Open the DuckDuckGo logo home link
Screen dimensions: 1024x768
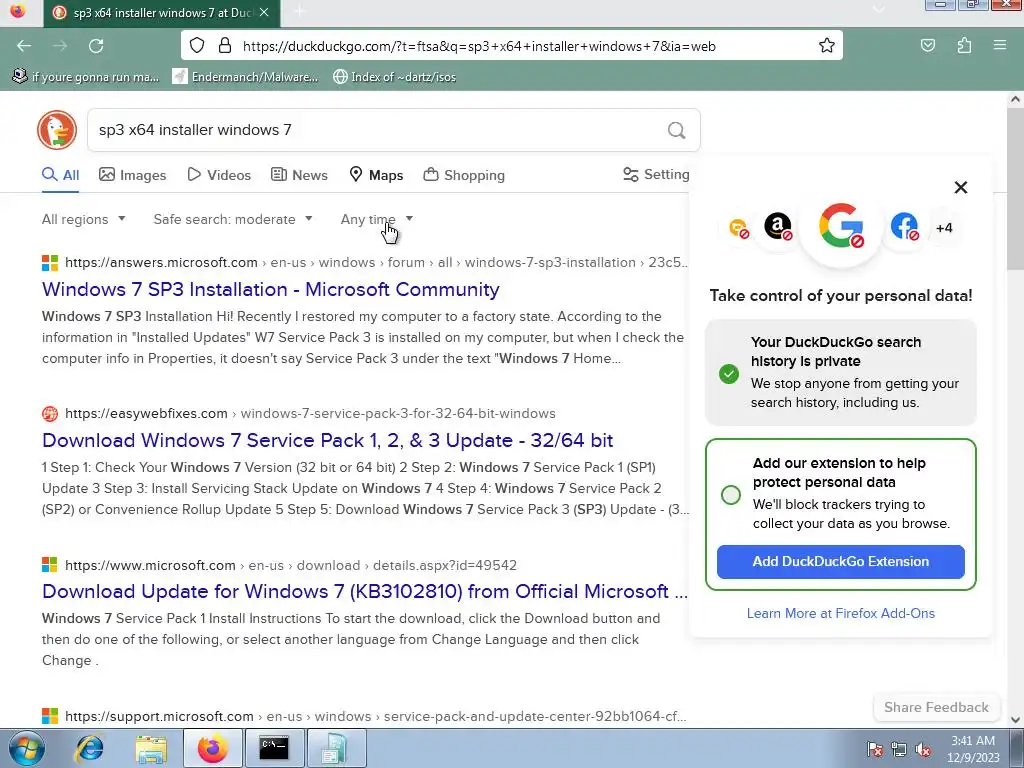click(x=57, y=130)
